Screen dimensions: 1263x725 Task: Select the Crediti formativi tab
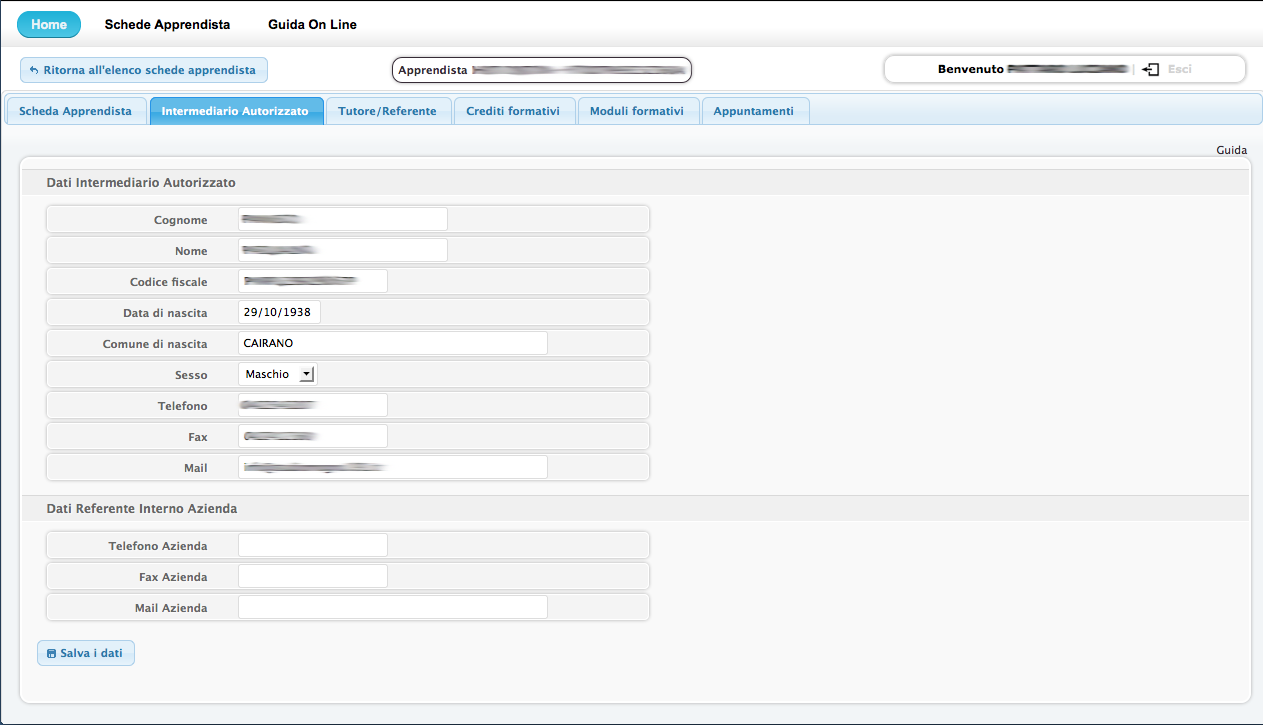(514, 111)
